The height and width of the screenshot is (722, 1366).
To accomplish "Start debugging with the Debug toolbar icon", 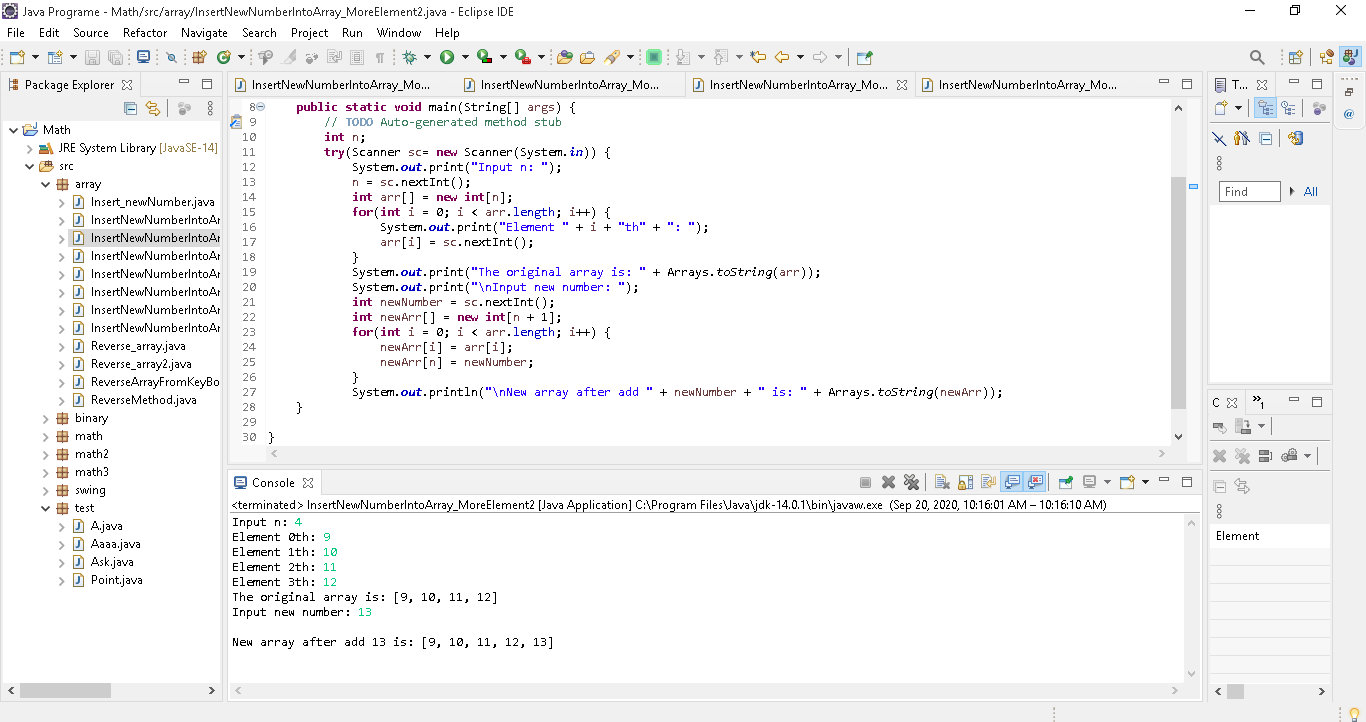I will [410, 57].
